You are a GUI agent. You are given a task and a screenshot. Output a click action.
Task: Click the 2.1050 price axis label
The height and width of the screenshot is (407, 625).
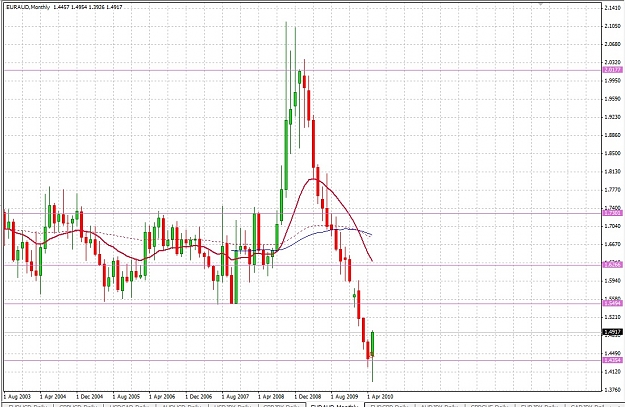pos(613,26)
